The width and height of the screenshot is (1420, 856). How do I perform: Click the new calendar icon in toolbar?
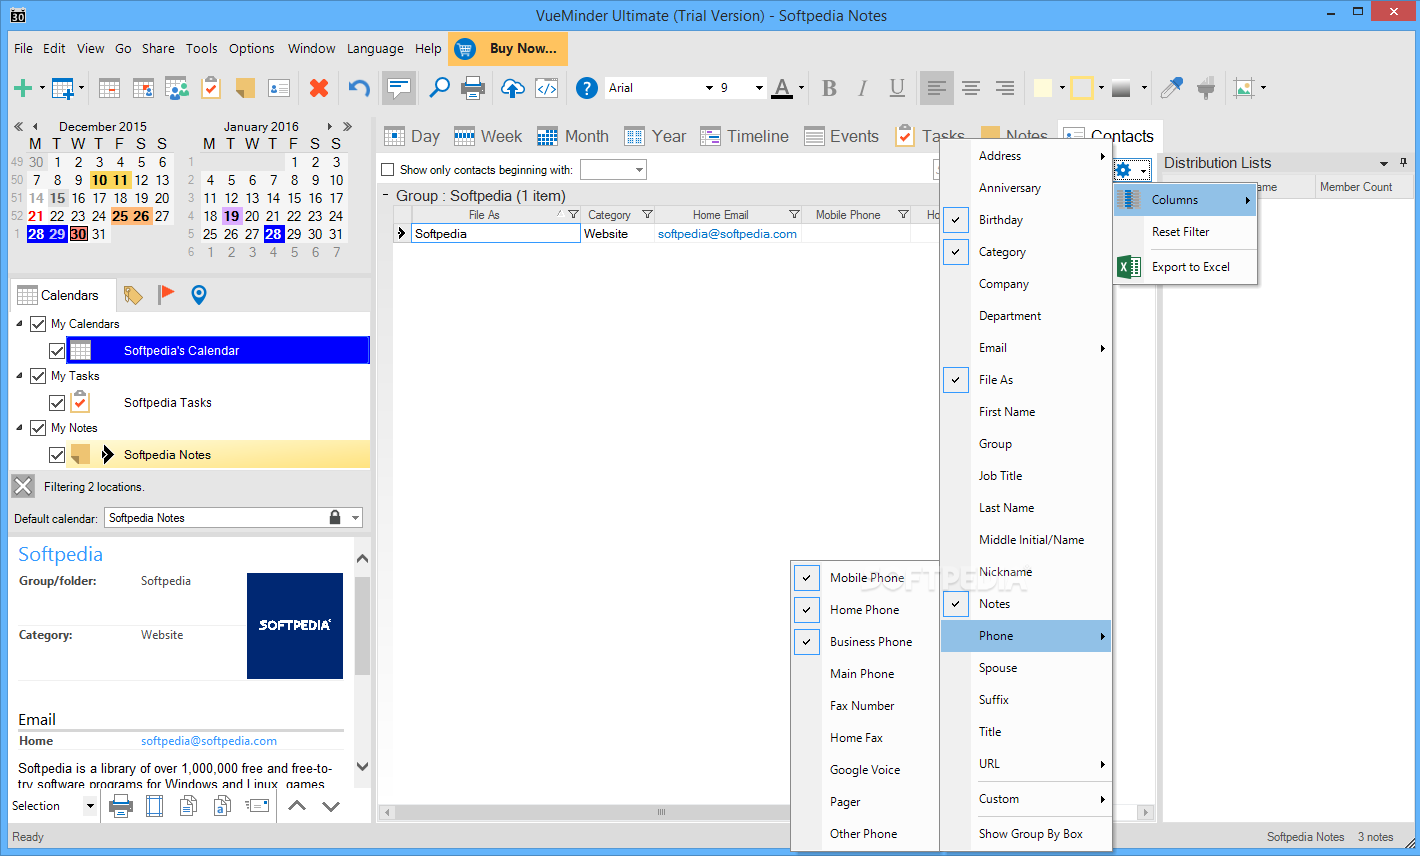62,88
